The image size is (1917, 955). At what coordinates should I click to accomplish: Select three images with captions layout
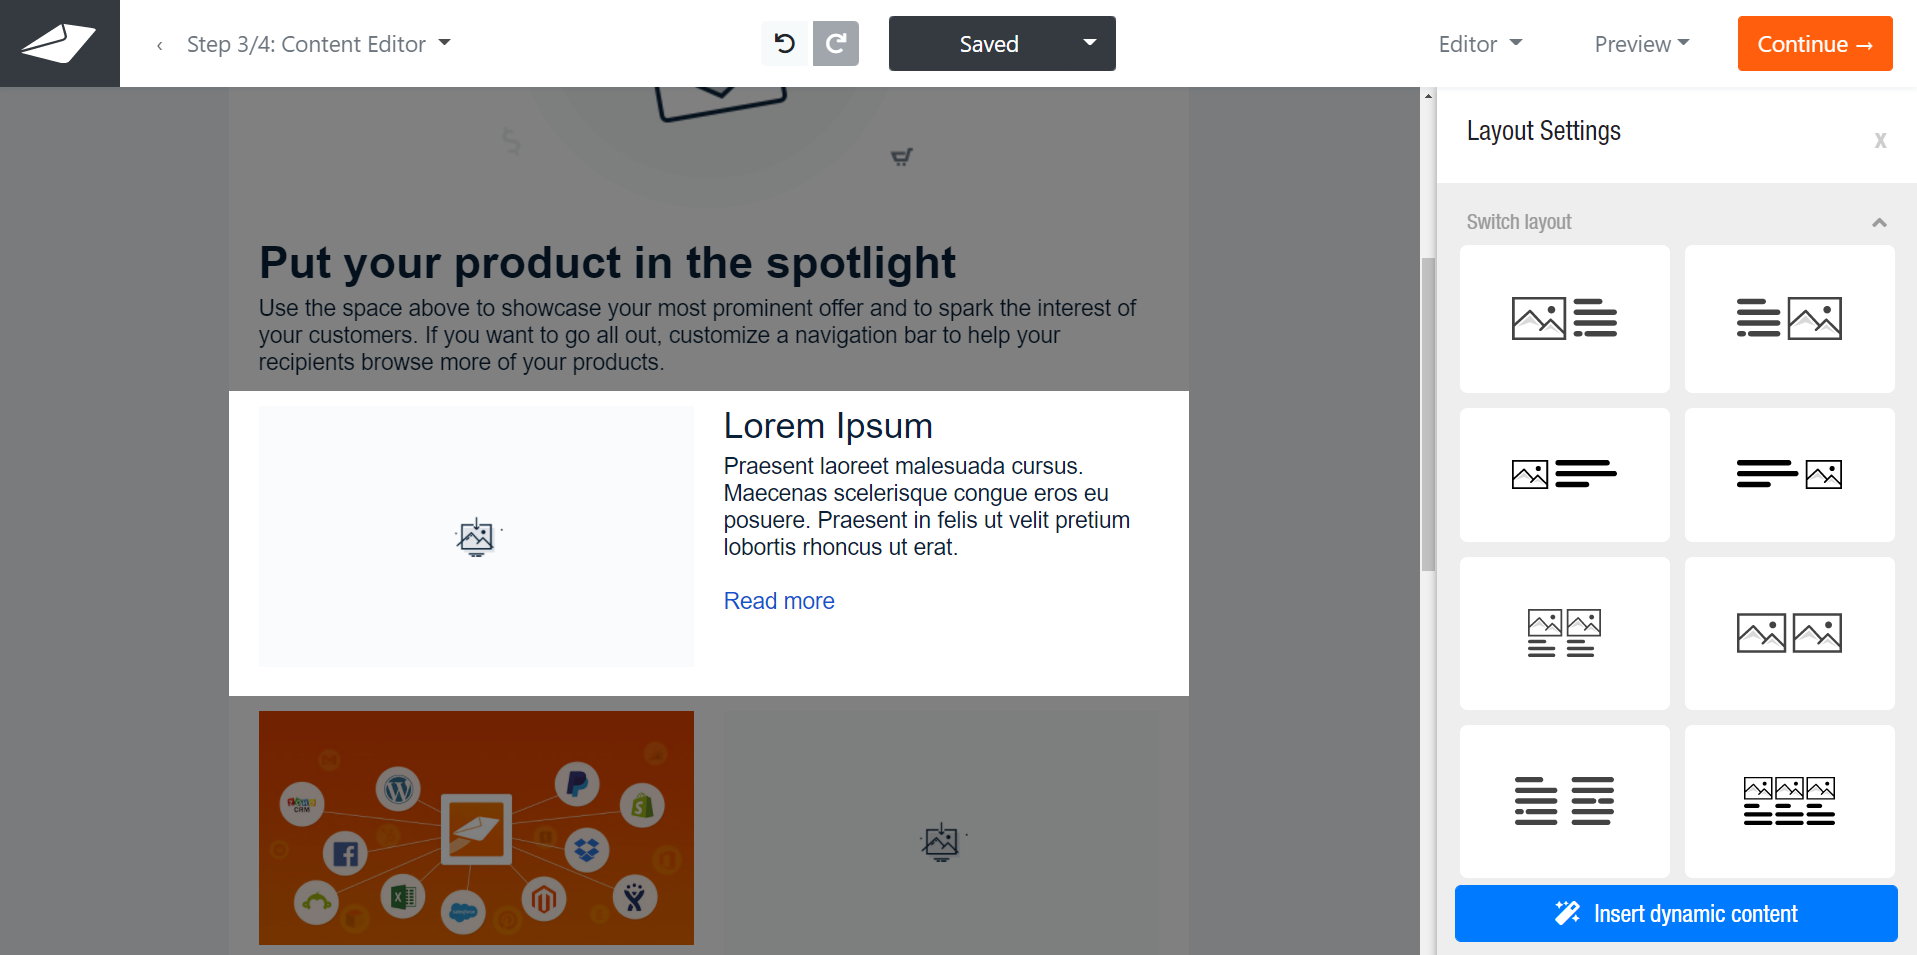pos(1789,801)
